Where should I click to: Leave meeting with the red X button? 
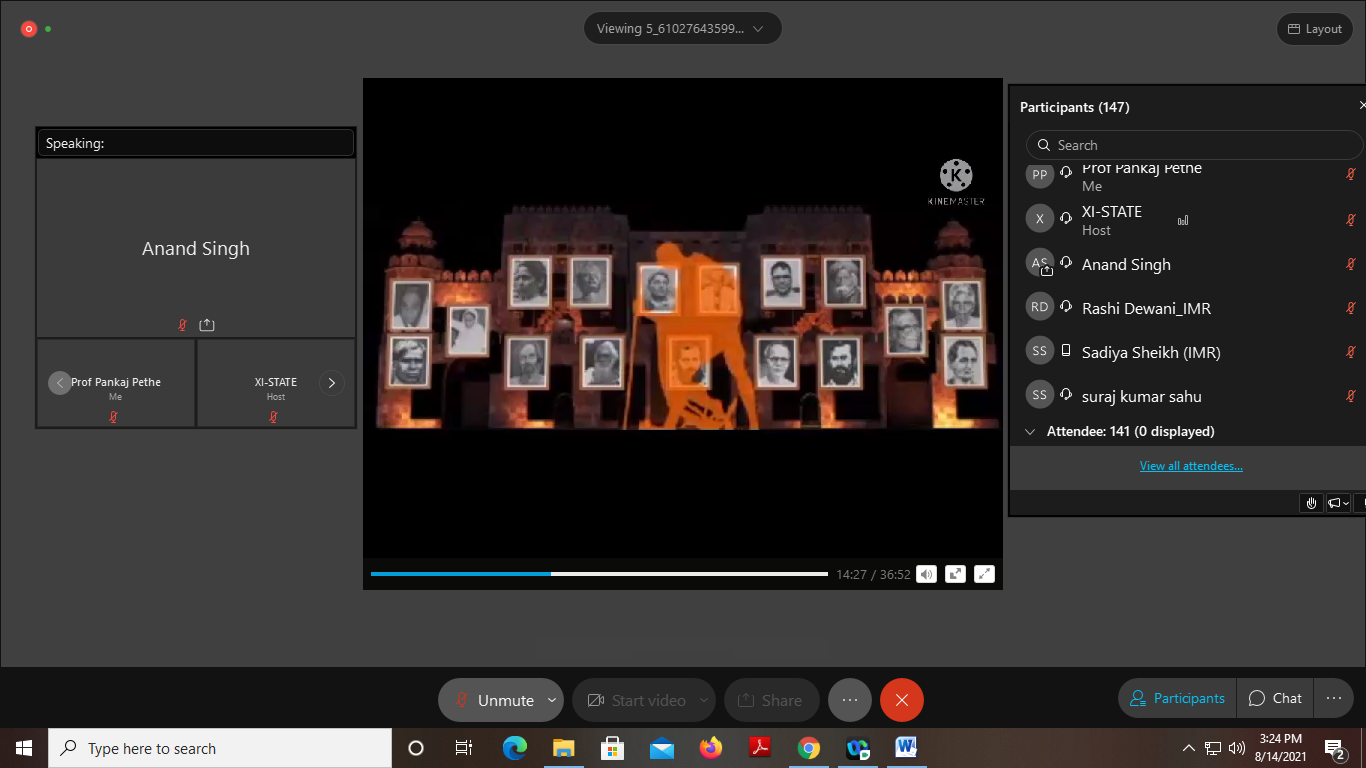point(902,700)
